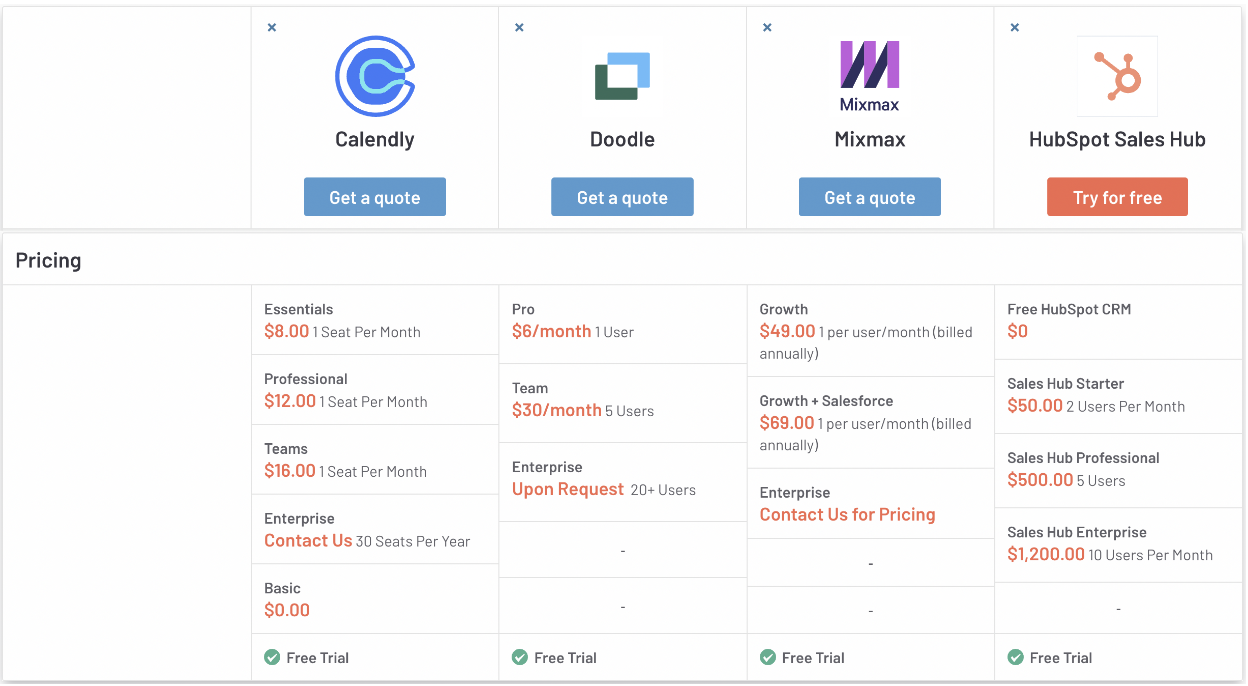Click Calendly Enterprise Contact Us text

click(308, 540)
